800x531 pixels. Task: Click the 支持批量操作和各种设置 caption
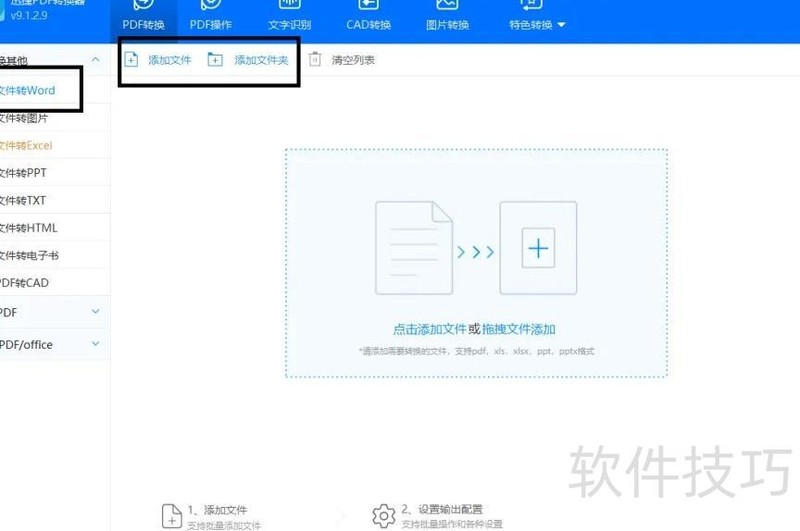coord(452,524)
